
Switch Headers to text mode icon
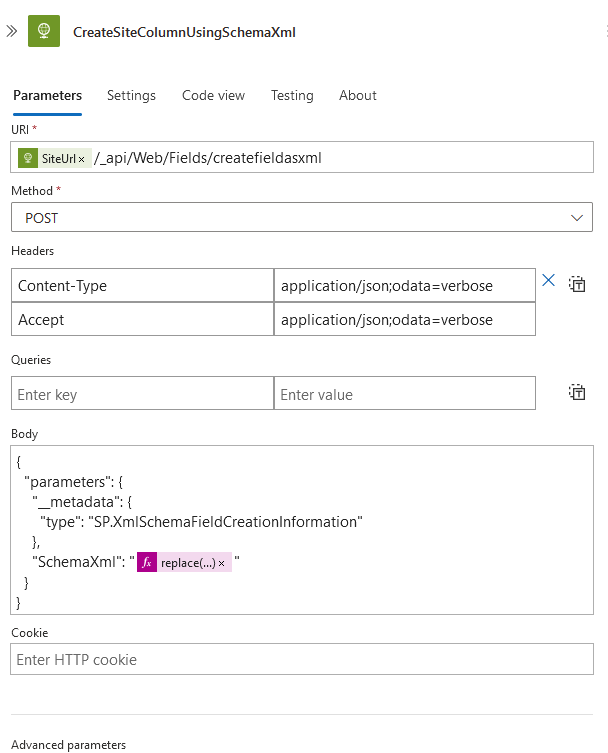pyautogui.click(x=577, y=284)
